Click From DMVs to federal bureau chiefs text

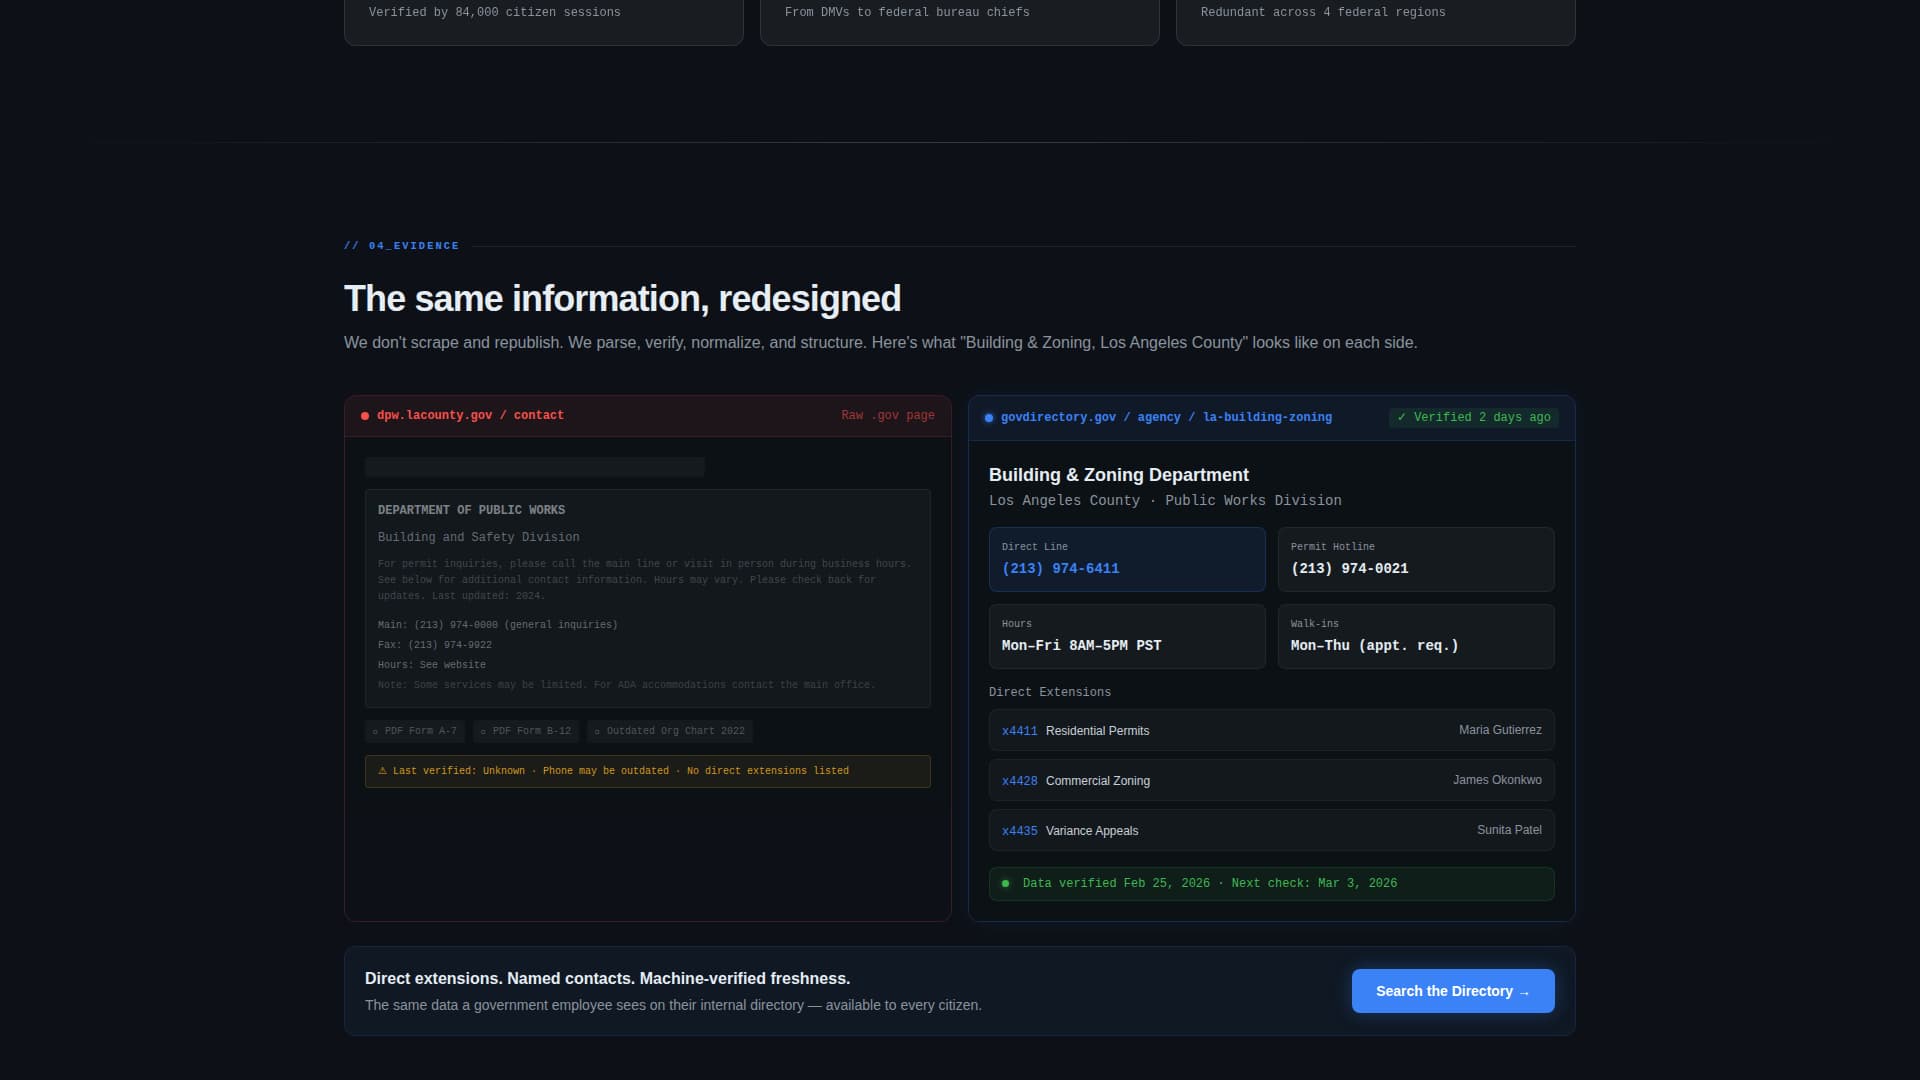tap(907, 12)
